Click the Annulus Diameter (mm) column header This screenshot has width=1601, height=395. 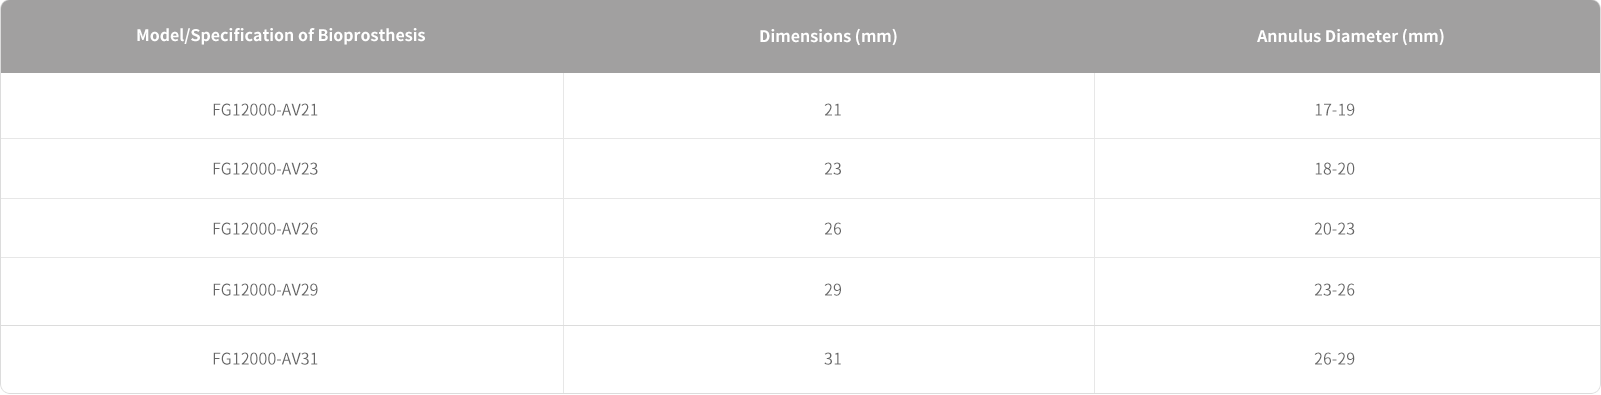pos(1350,36)
